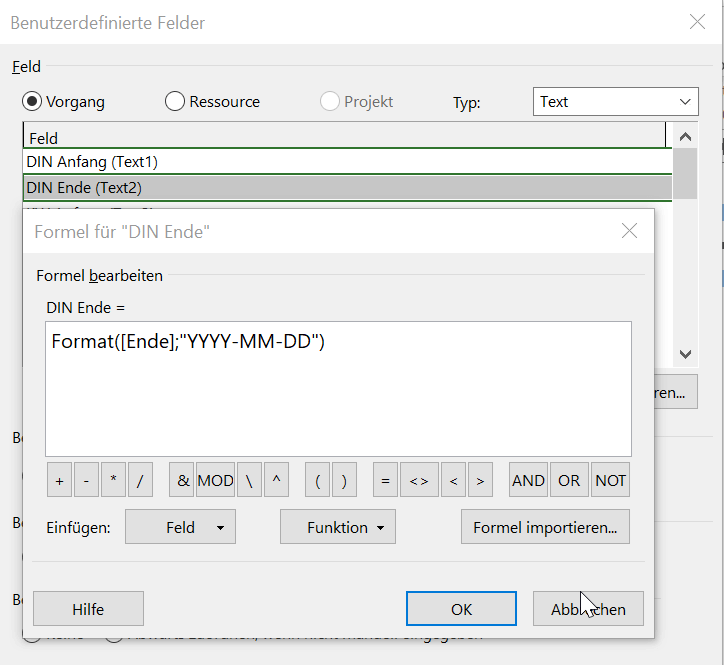Screen dimensions: 724x665
Task: Select the Vorgang radio button
Action: tap(33, 101)
